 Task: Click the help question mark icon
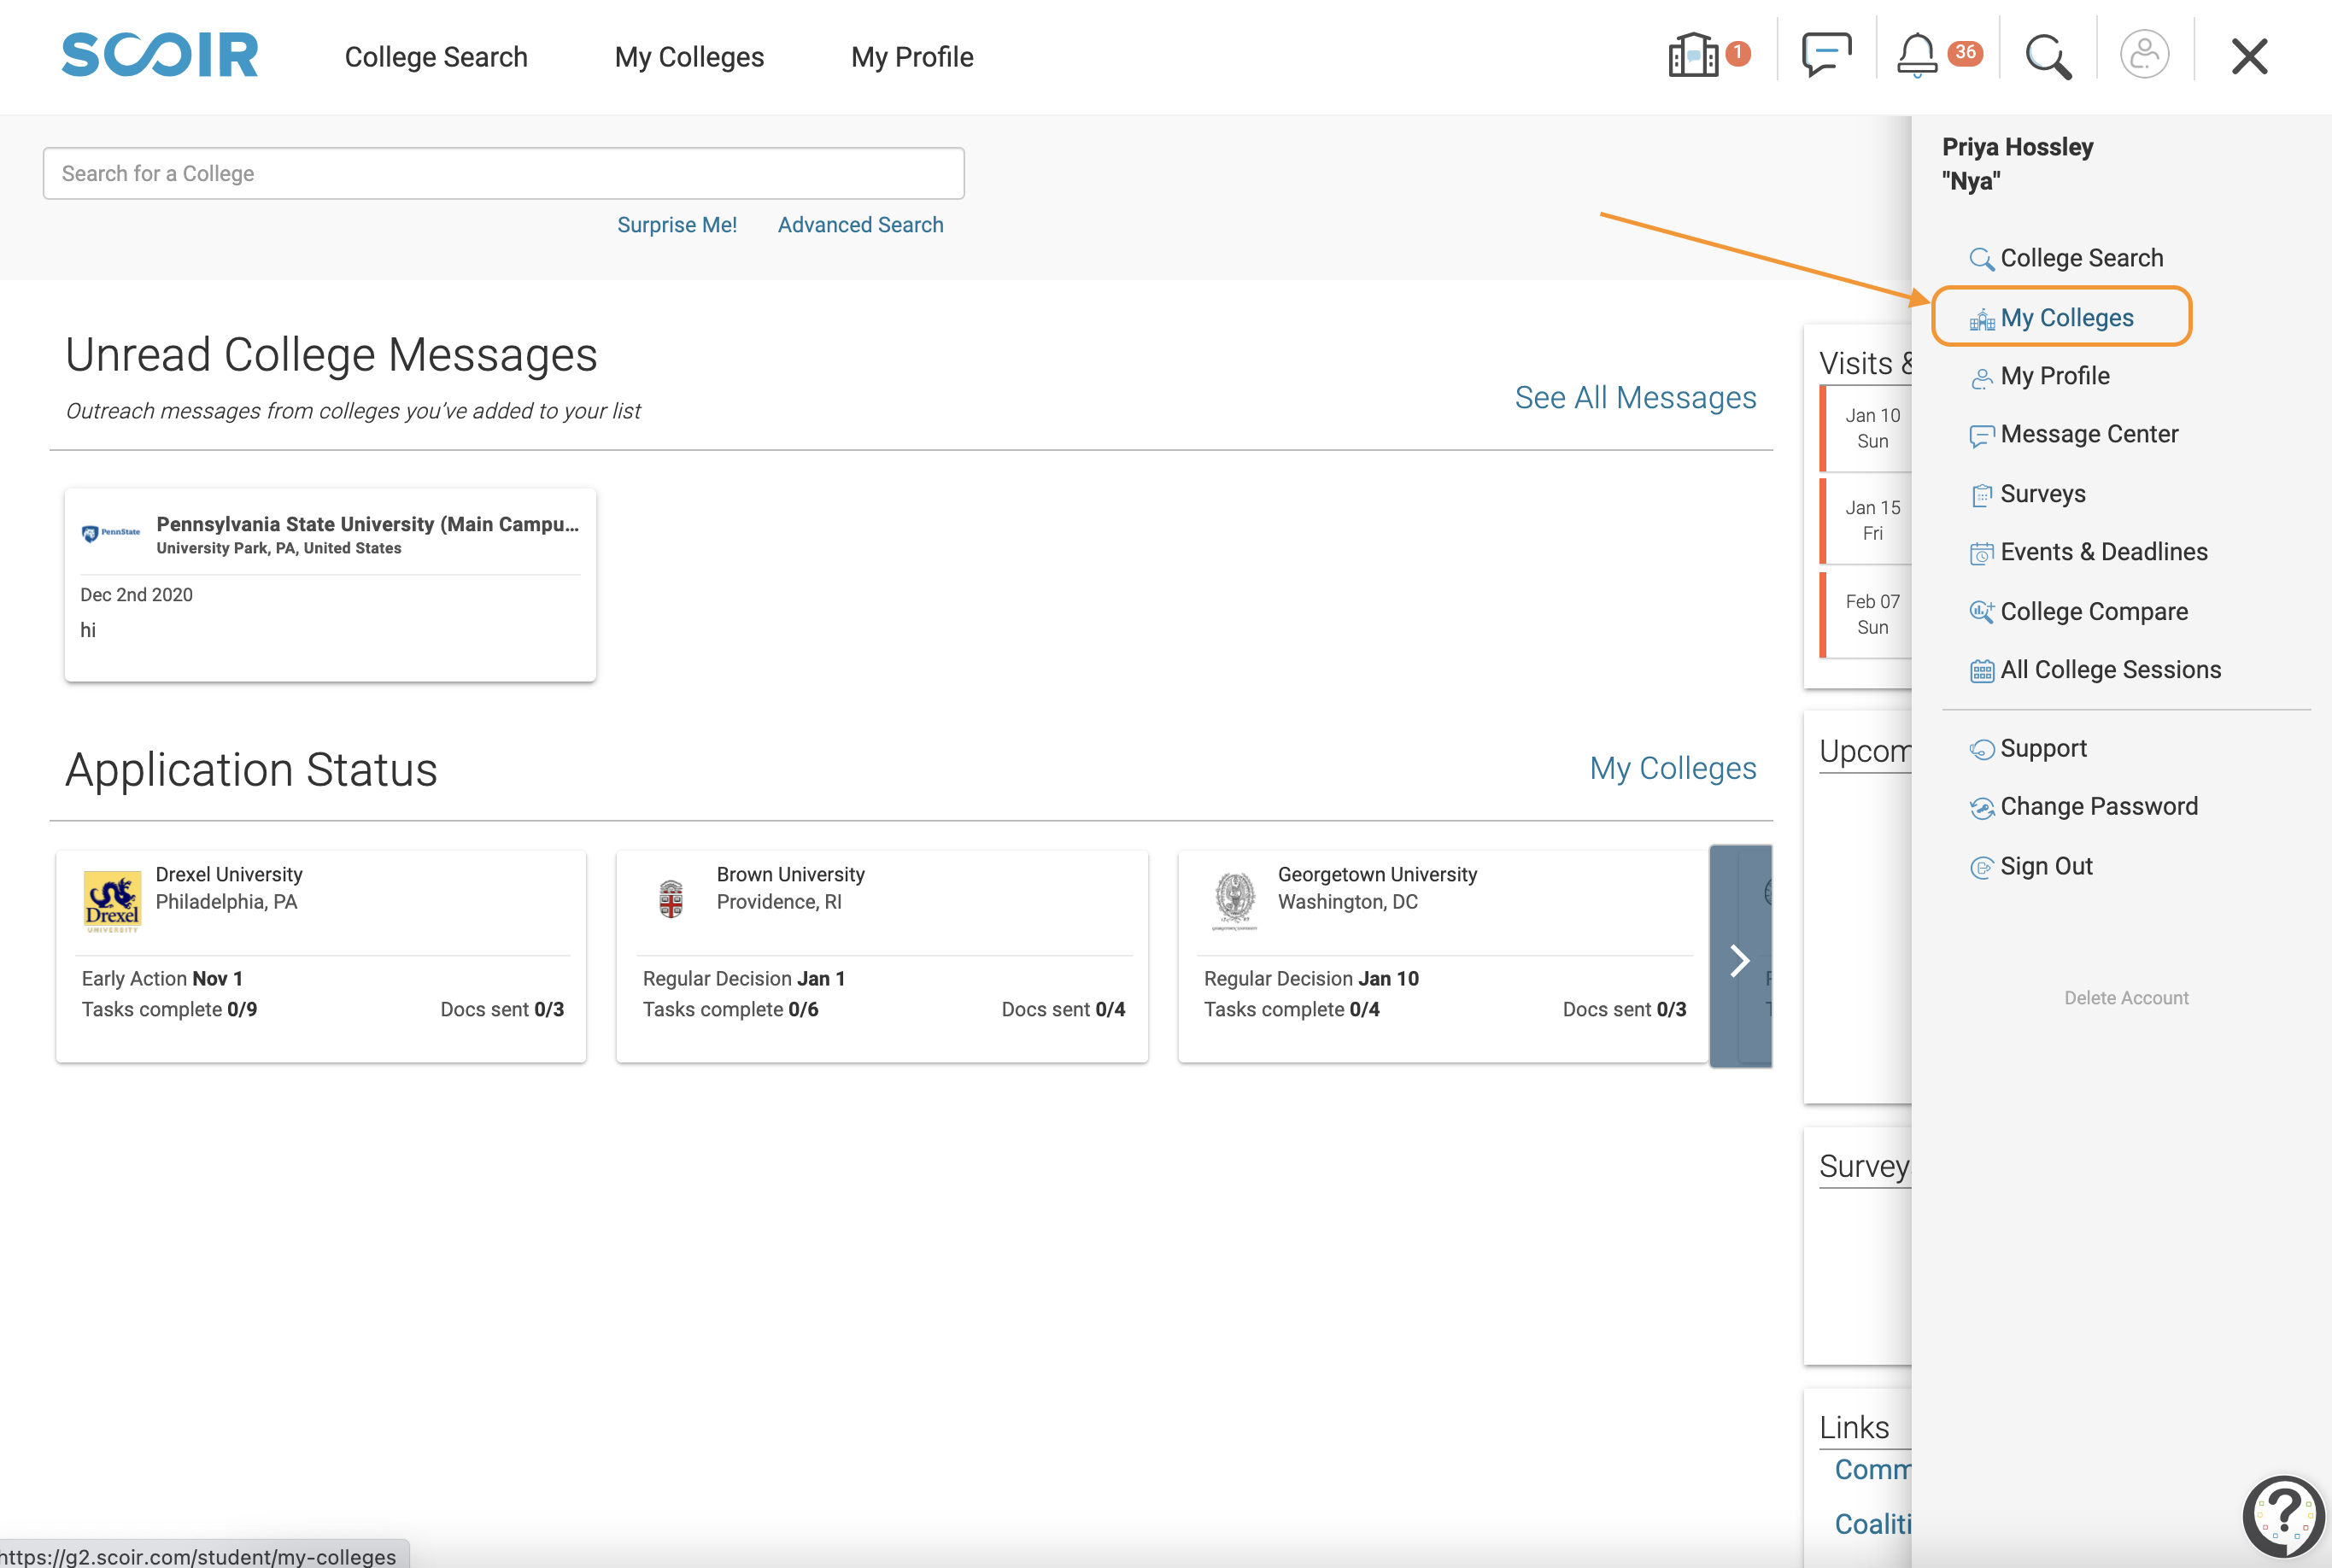pos(2283,1516)
